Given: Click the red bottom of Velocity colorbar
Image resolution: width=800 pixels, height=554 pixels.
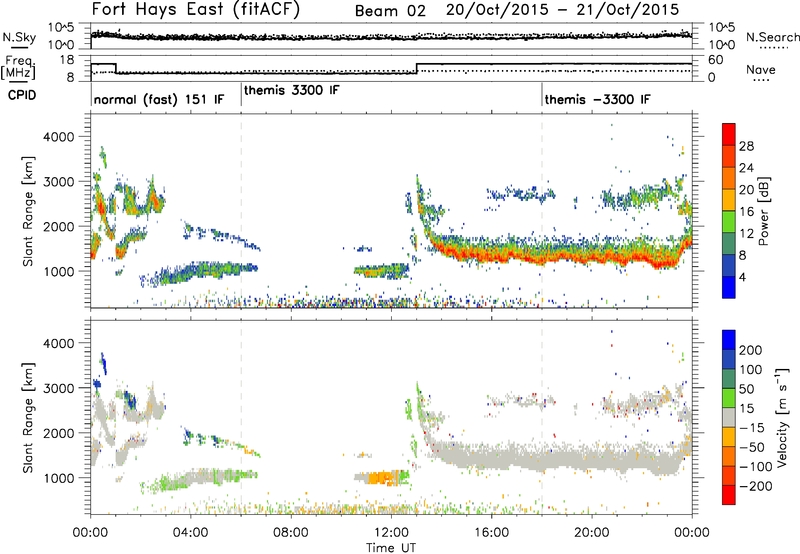Looking at the screenshot, I should click(x=729, y=495).
